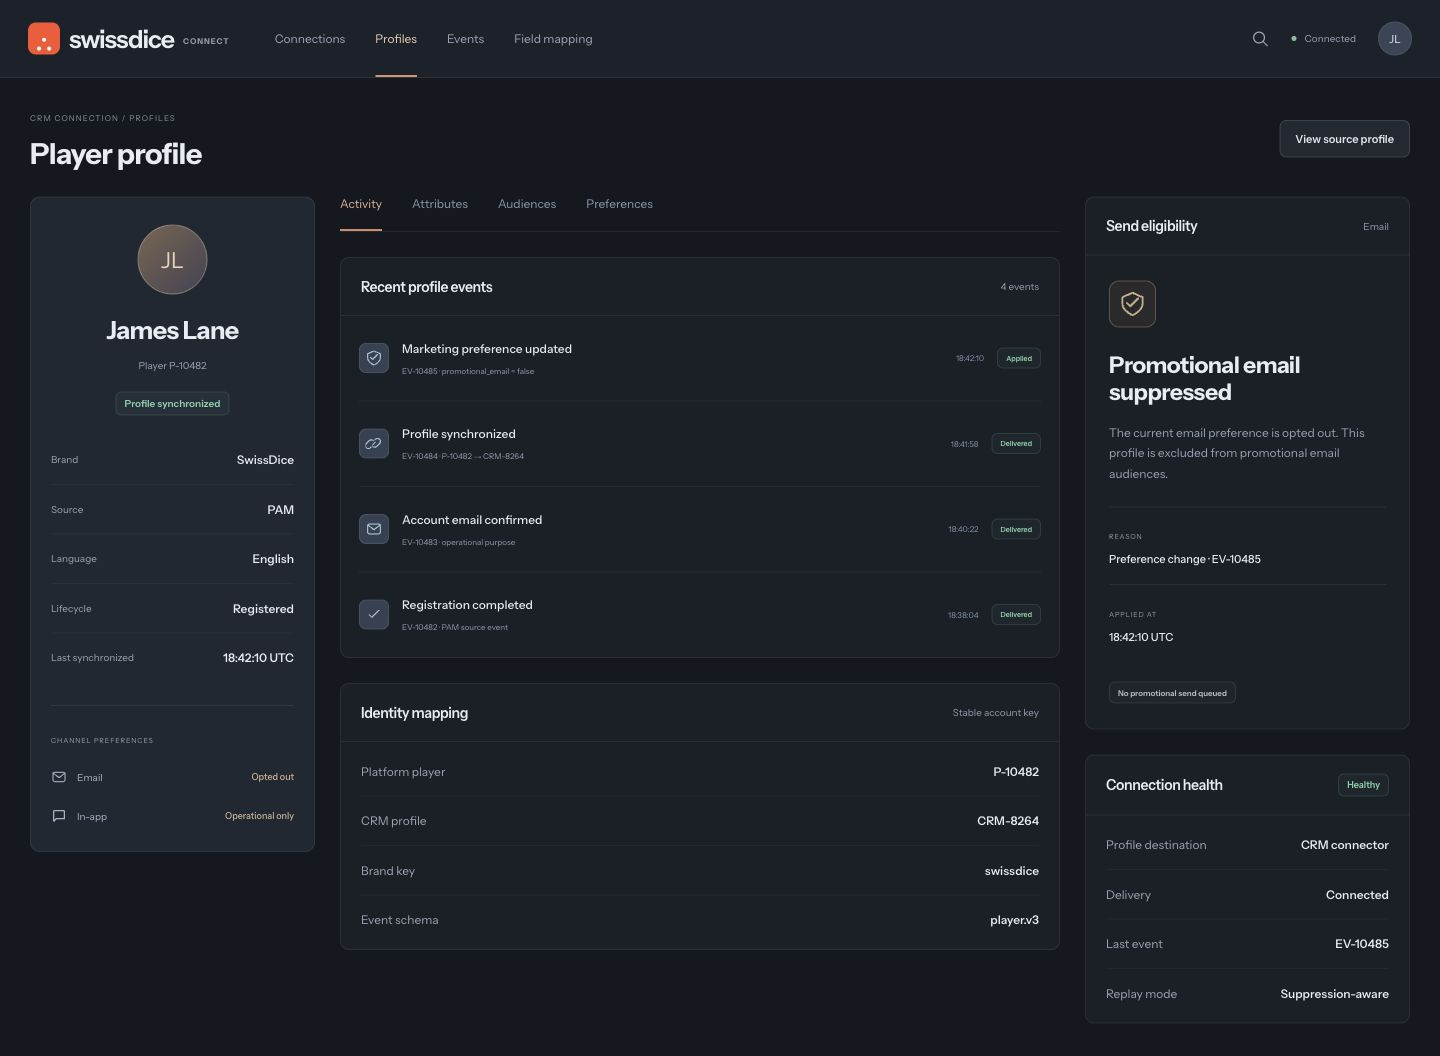Click the In-app channel chat icon
The image size is (1440, 1056).
(x=59, y=816)
